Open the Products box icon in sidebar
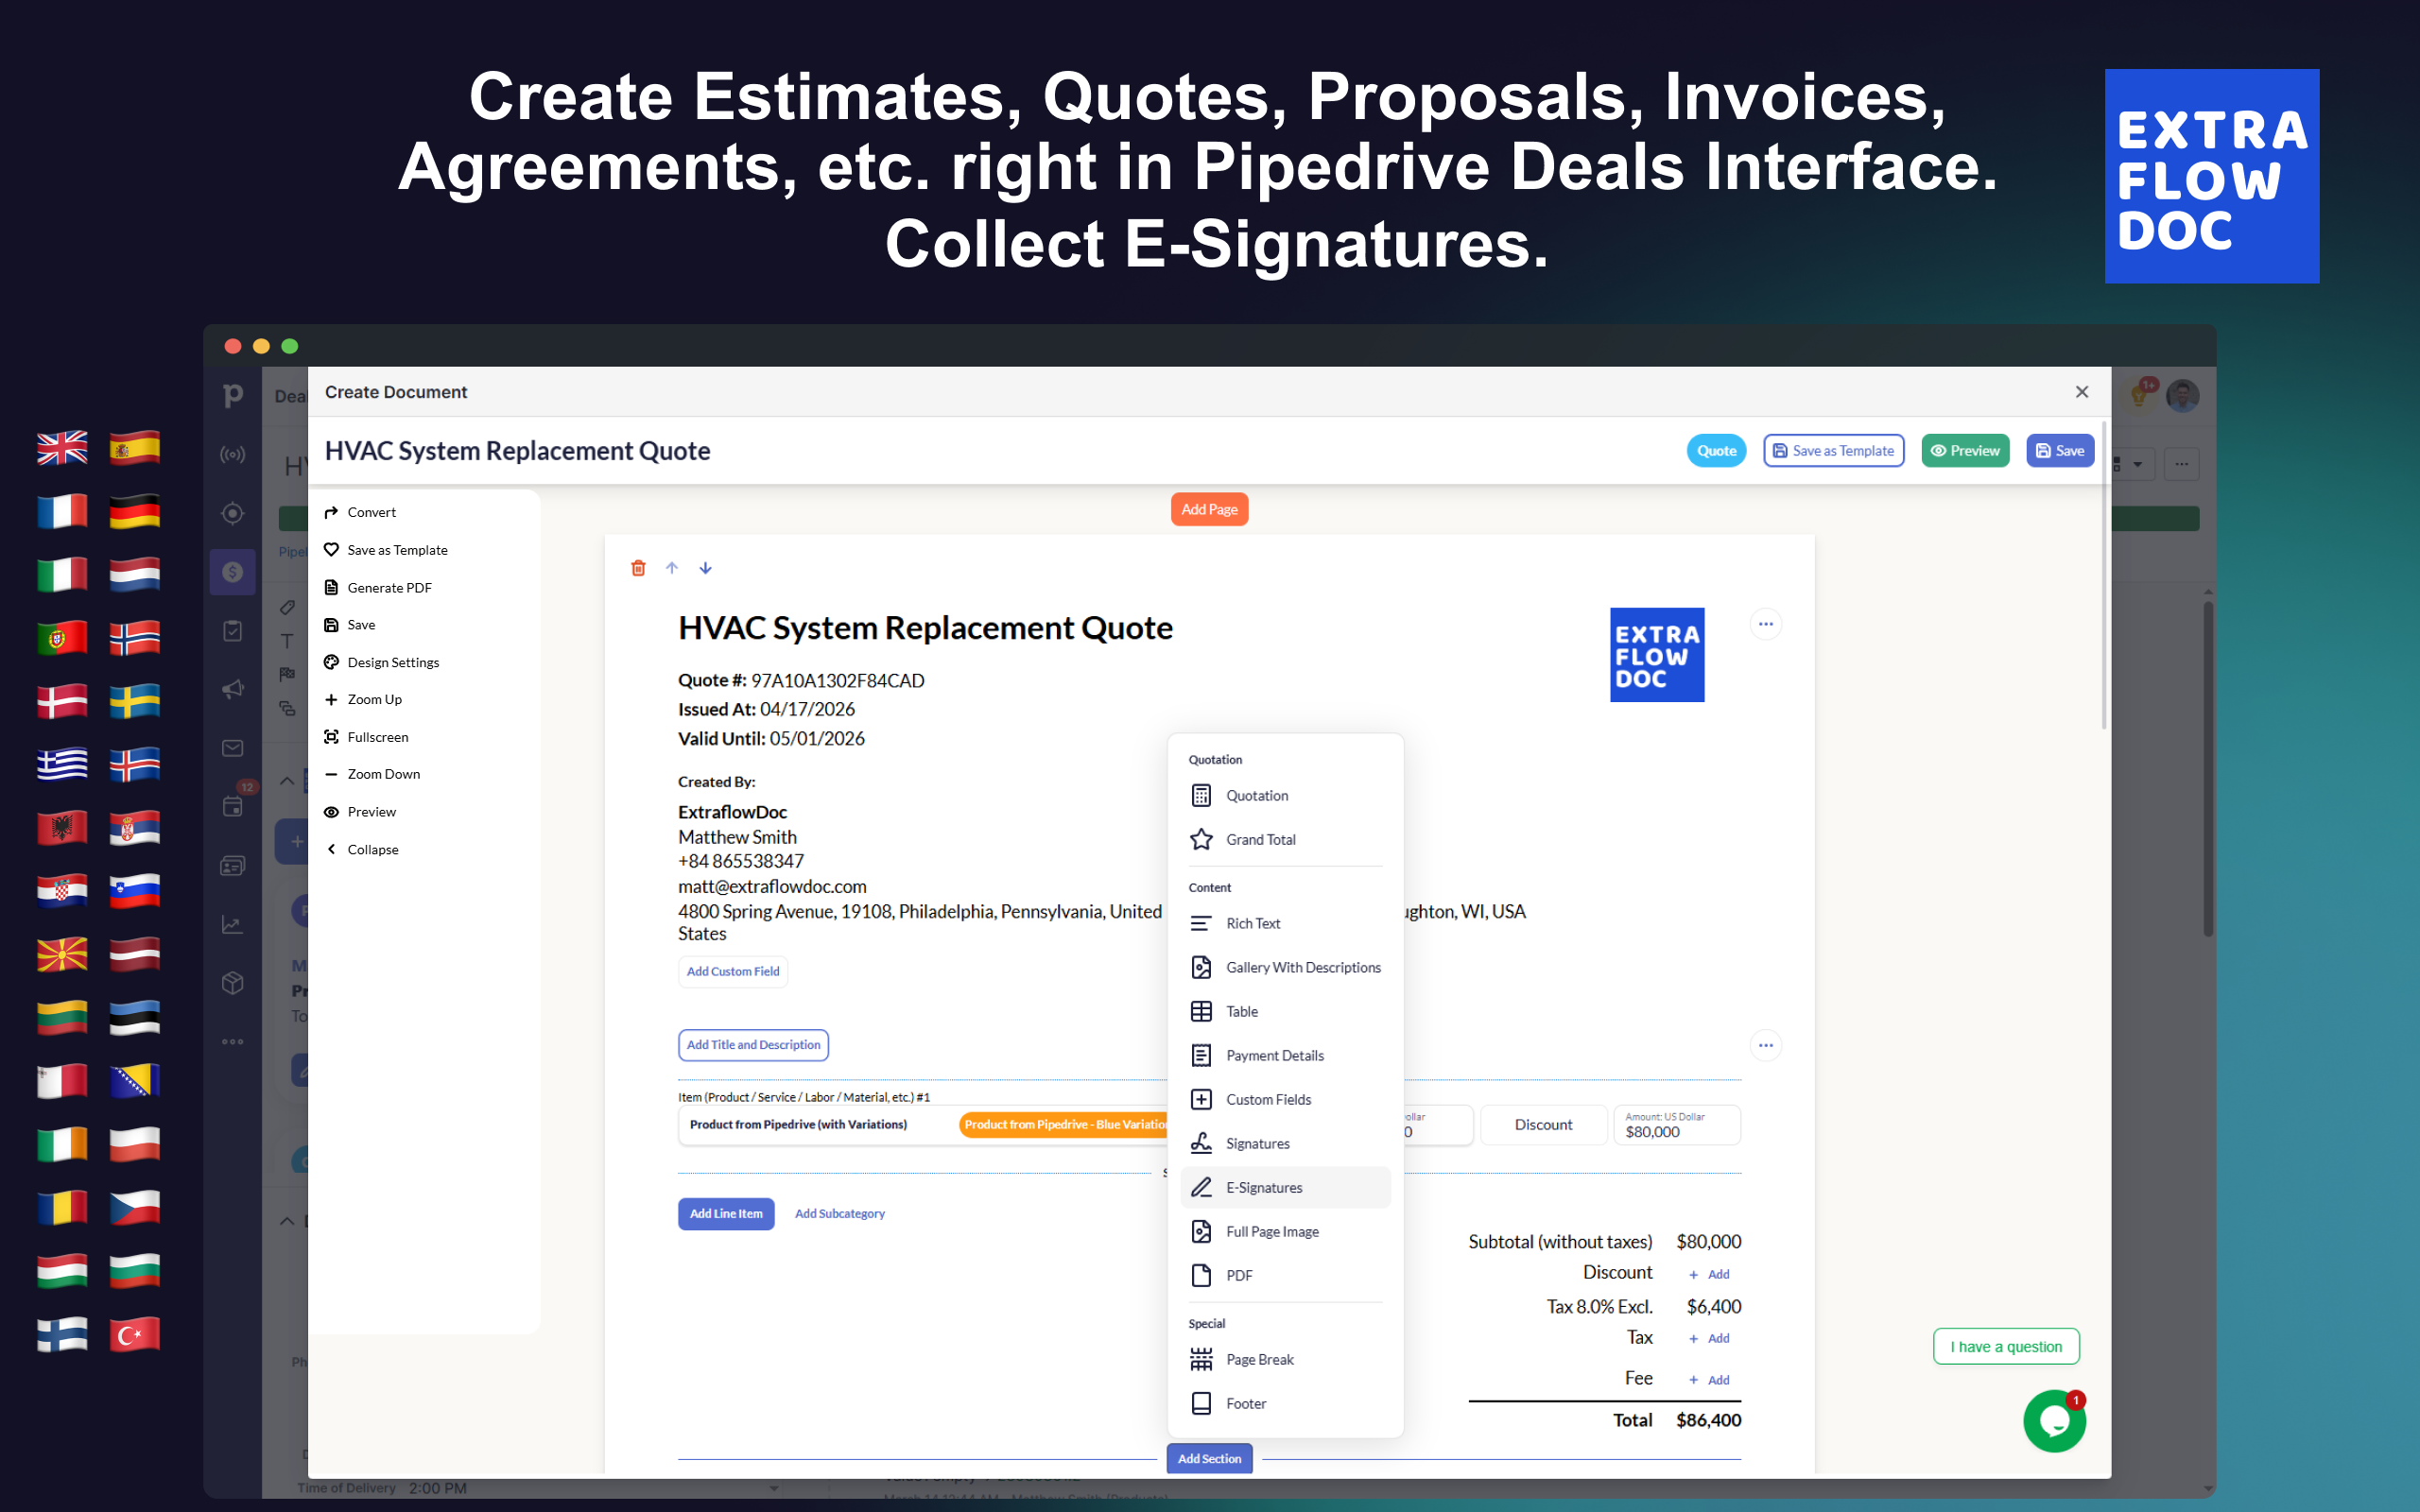The image size is (2420, 1512). pos(232,983)
